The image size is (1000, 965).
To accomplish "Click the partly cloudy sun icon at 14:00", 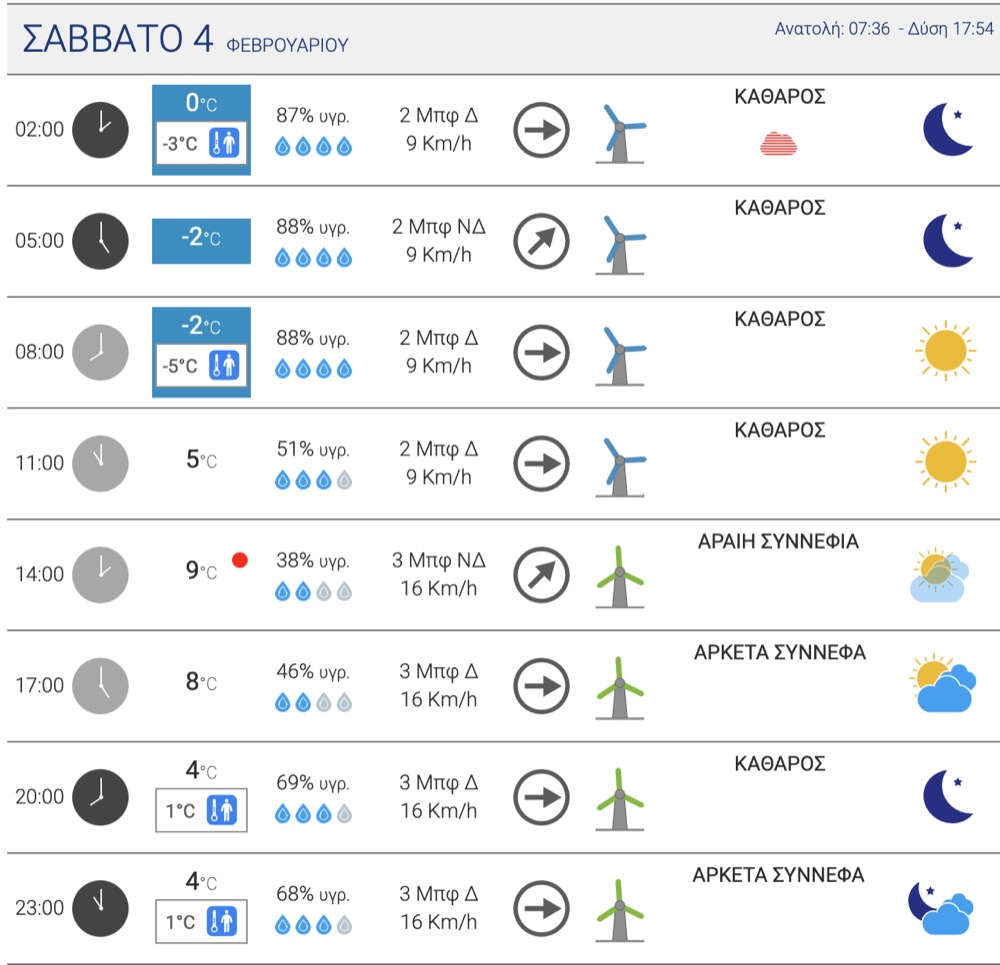I will point(939,575).
